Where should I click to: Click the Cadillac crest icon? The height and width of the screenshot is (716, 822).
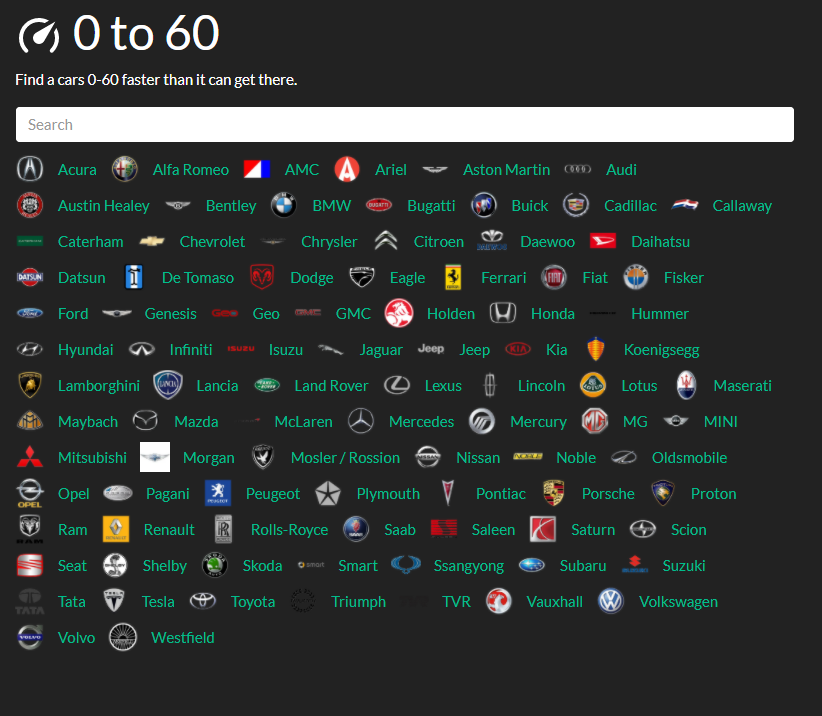click(576, 205)
